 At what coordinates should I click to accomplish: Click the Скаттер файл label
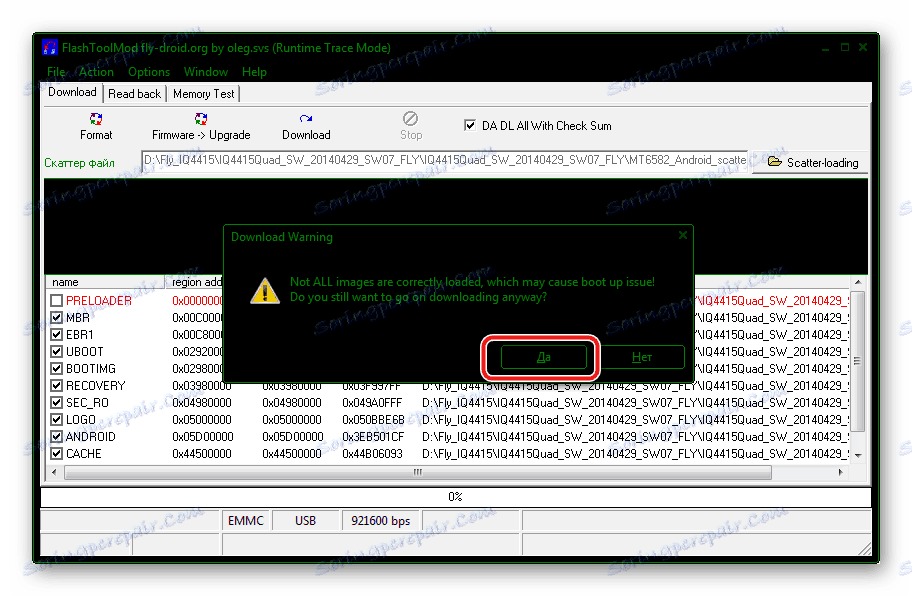(79, 163)
